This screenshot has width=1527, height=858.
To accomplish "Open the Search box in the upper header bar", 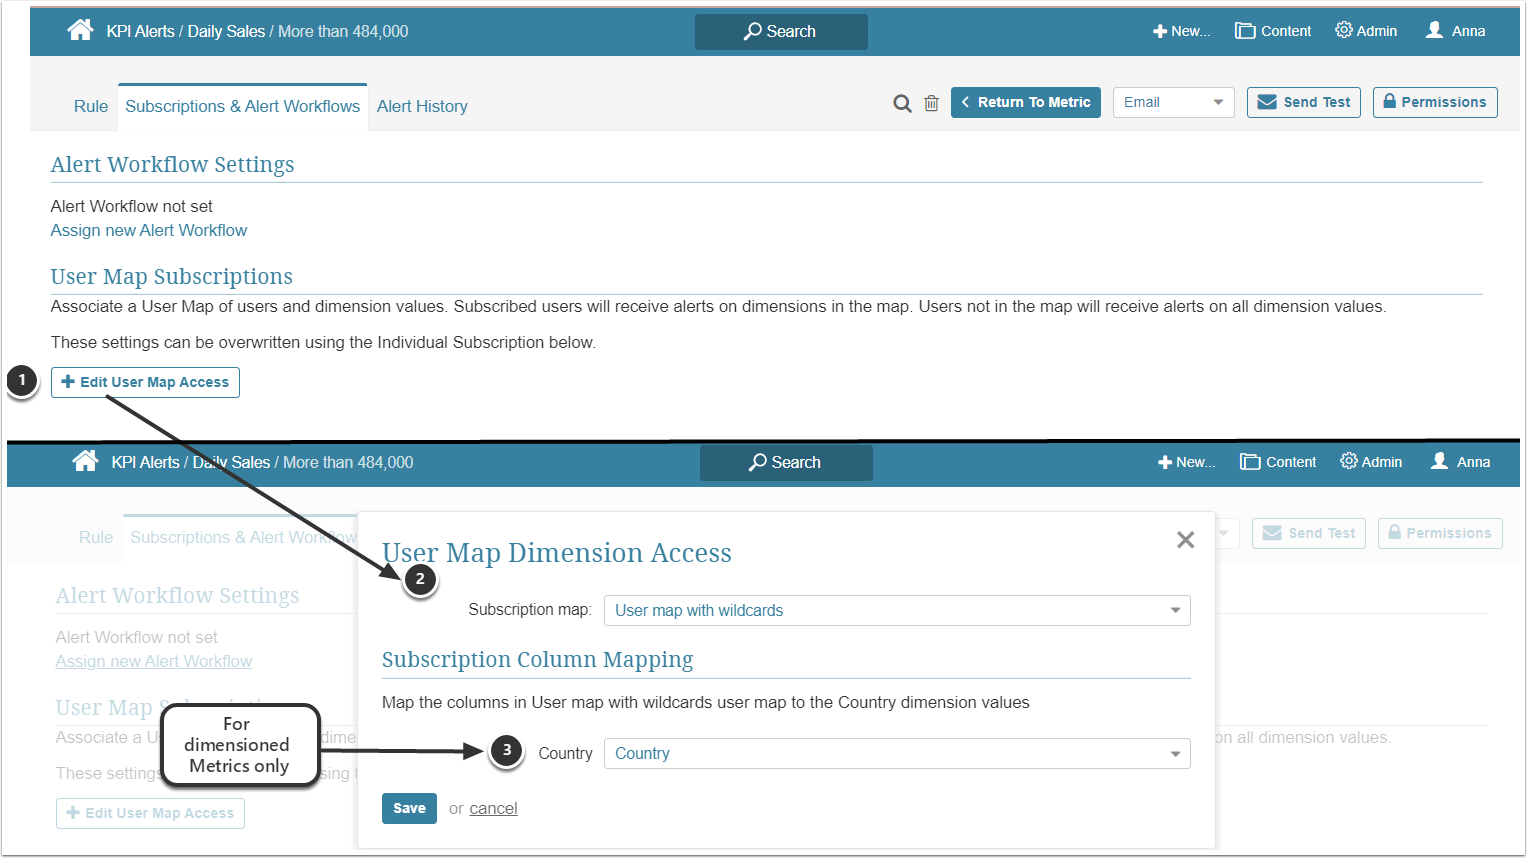I will pos(781,32).
